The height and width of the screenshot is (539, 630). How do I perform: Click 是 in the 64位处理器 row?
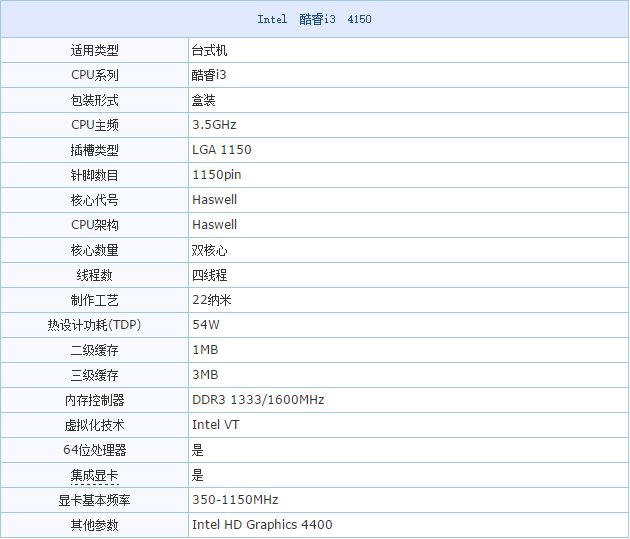197,449
